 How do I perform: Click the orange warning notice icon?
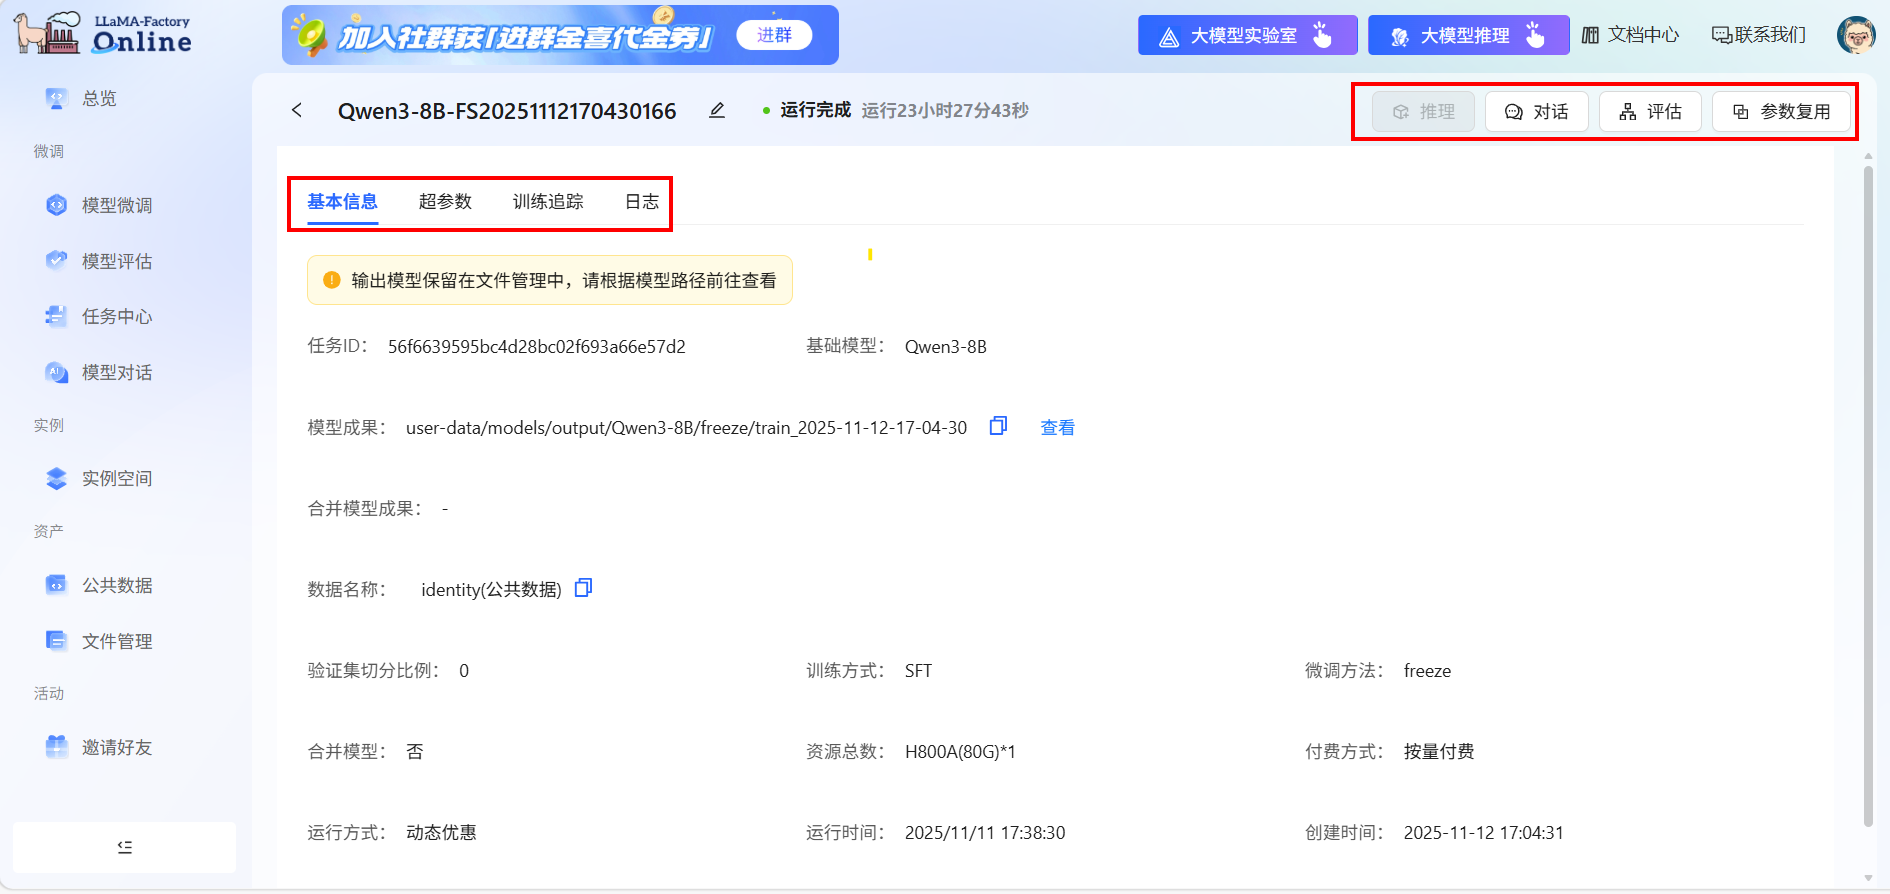click(332, 280)
